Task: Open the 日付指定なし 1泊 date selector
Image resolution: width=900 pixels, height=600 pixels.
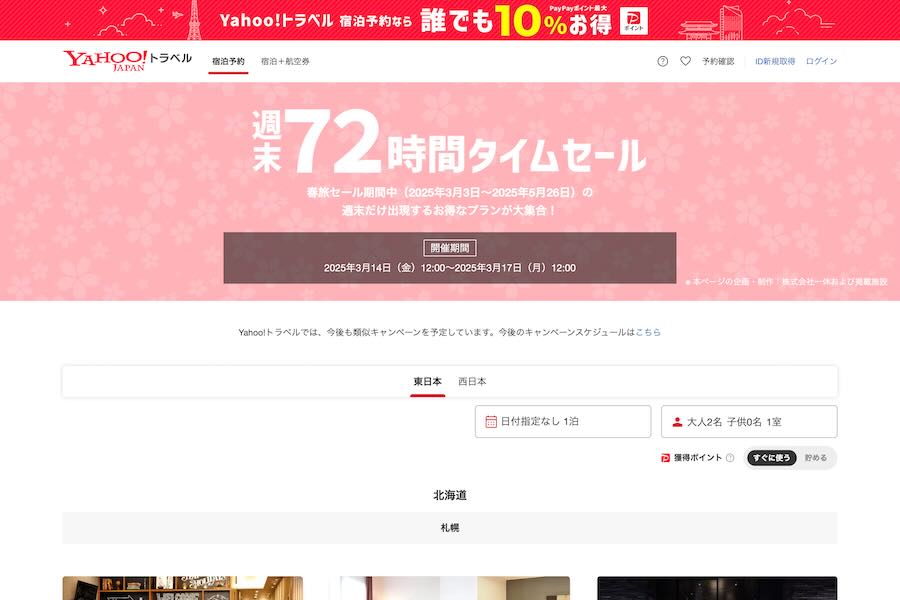Action: coord(563,421)
